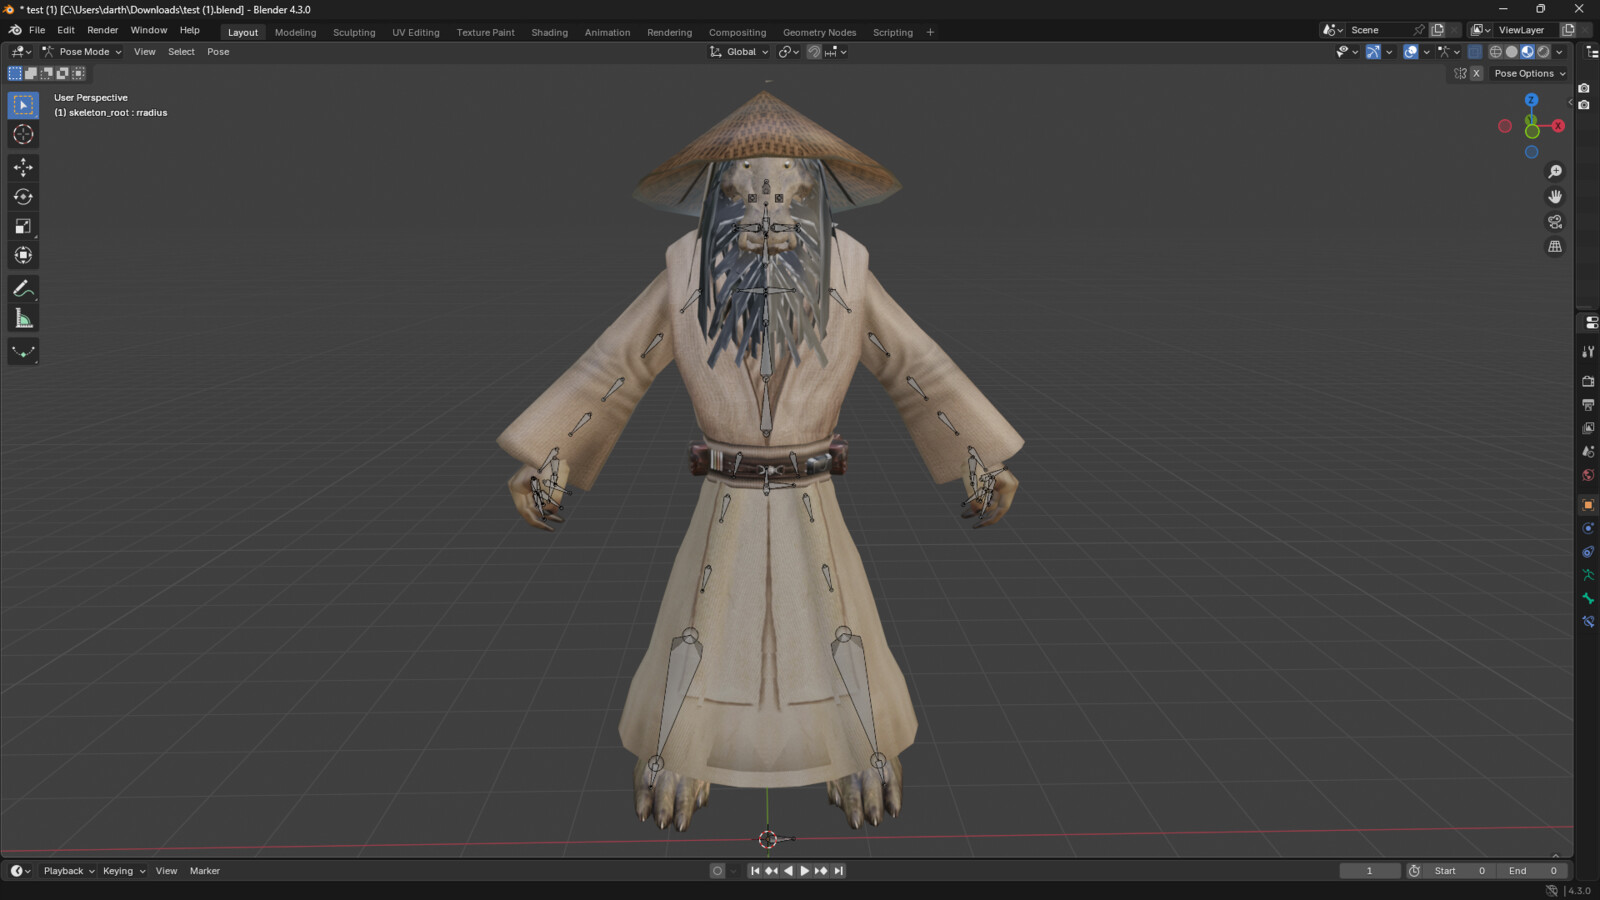Click the red X axis gizmo
This screenshot has height=900, width=1600.
tap(1558, 126)
